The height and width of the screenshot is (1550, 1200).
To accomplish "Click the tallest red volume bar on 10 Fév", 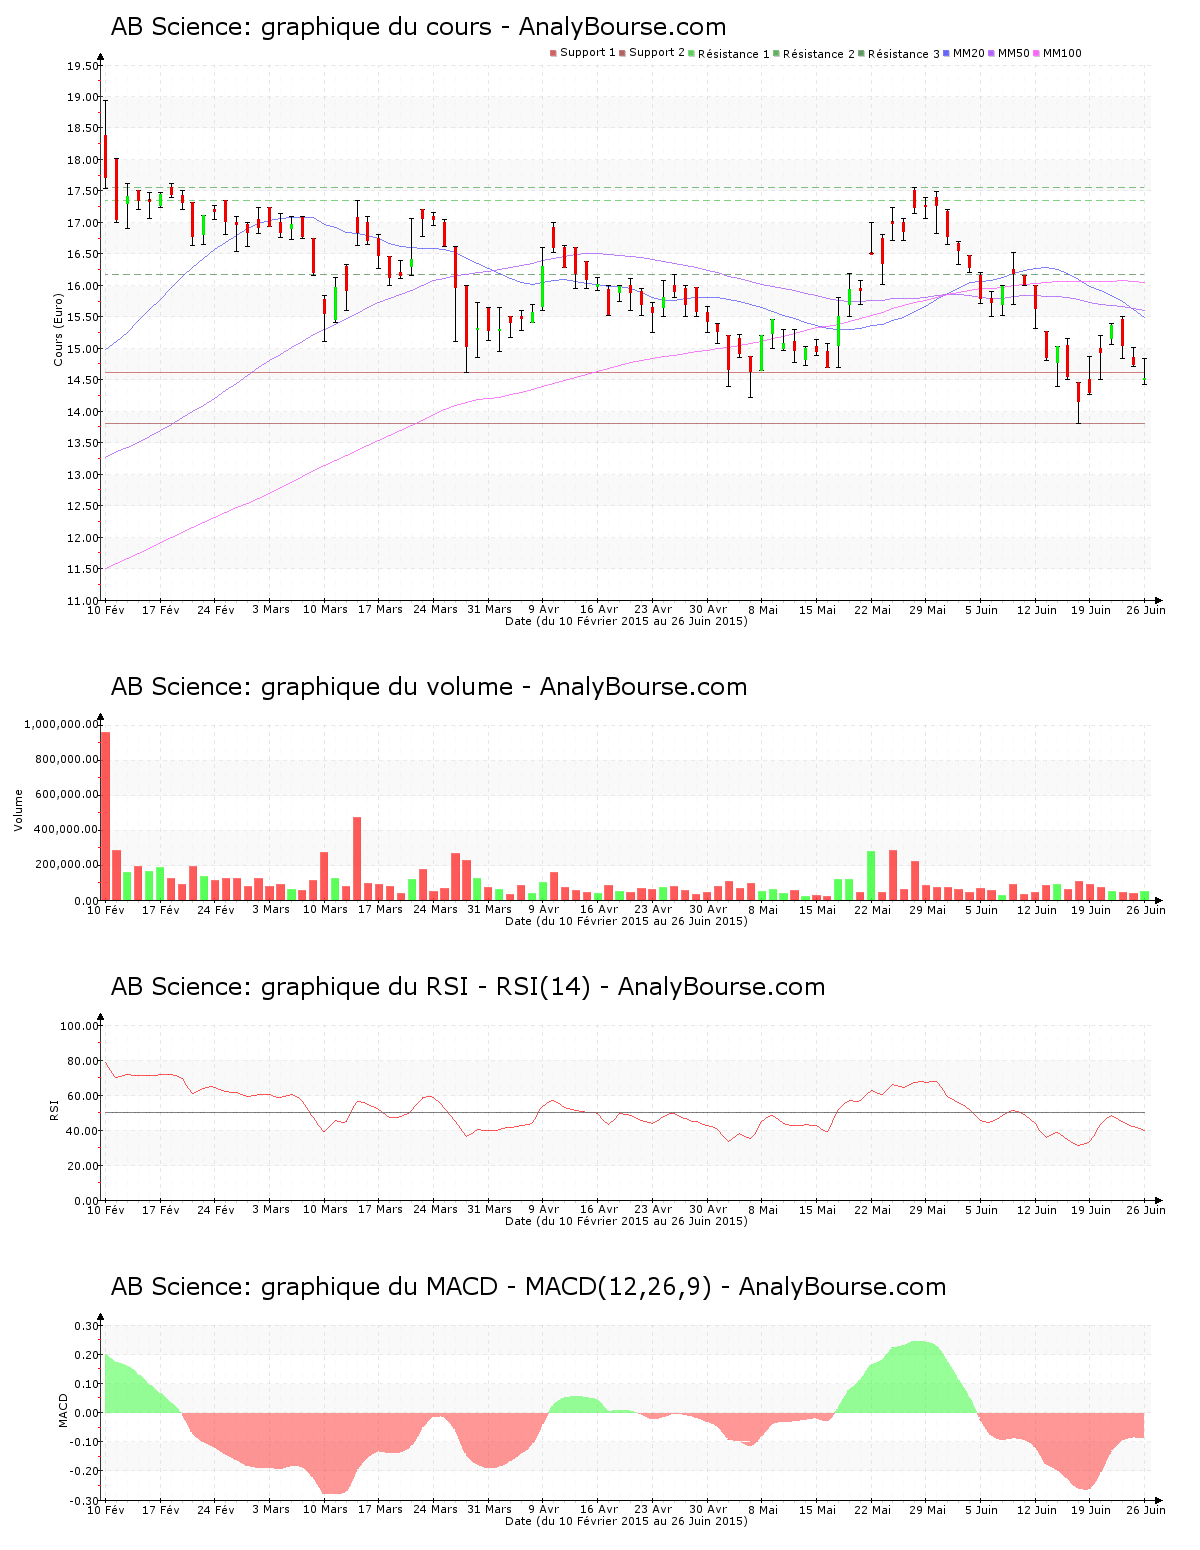I will coord(106,816).
